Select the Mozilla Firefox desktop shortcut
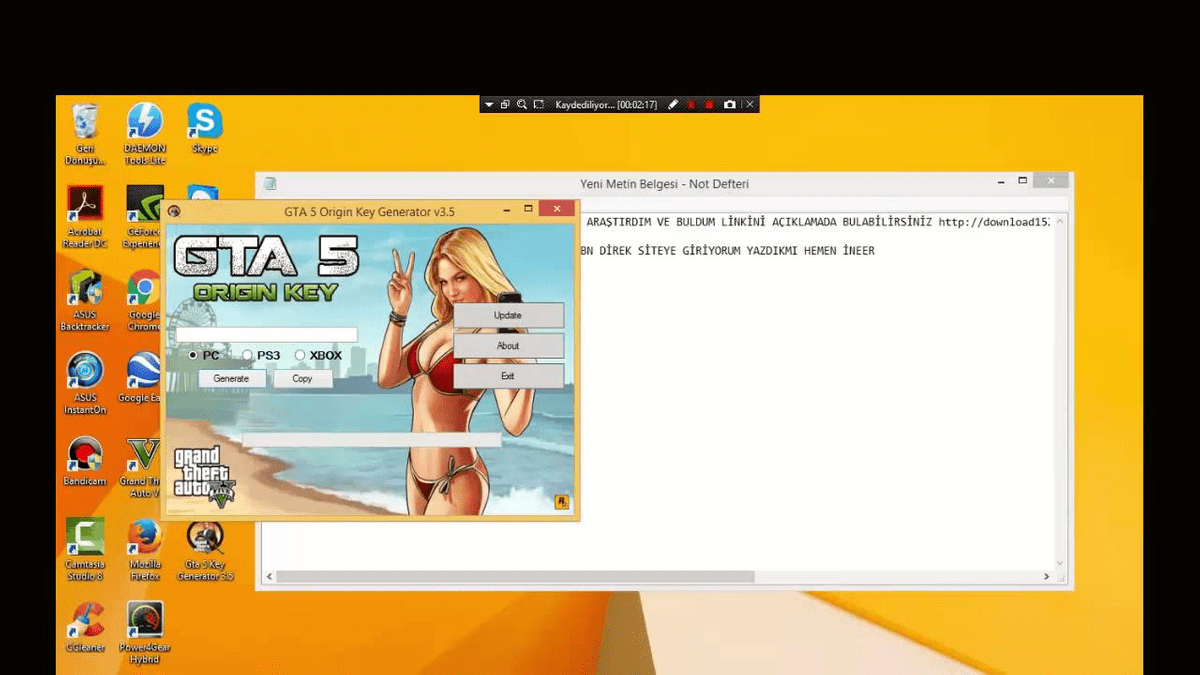 tap(145, 549)
